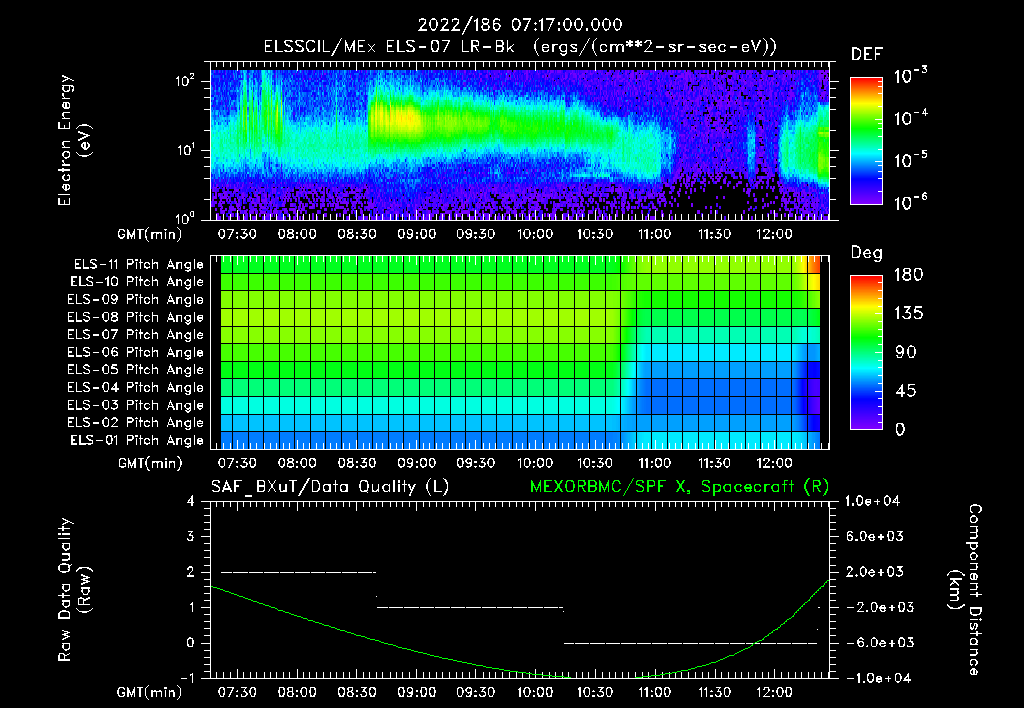Click the data quality line segment at level 1
Screen dimensions: 1024x708
[x=470, y=607]
